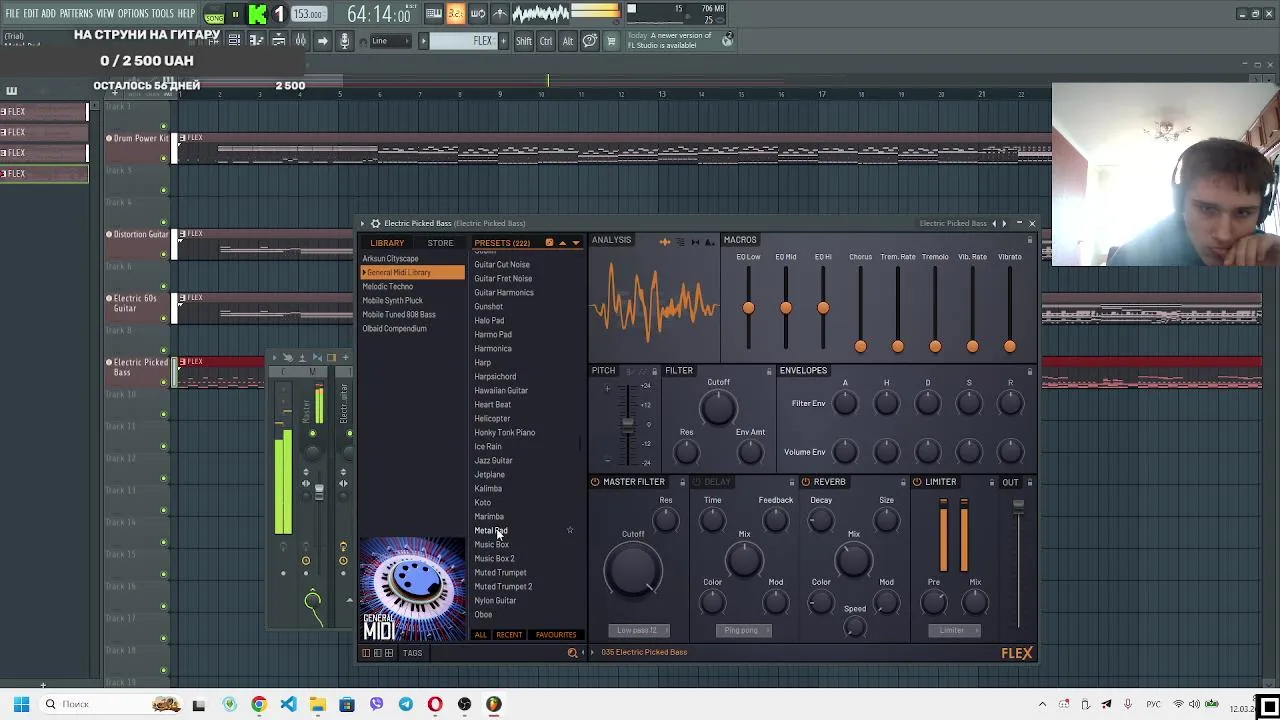Image resolution: width=1280 pixels, height=720 pixels.
Task: Toggle the orange step/countdown 3.2 icon
Action: [x=455, y=14]
